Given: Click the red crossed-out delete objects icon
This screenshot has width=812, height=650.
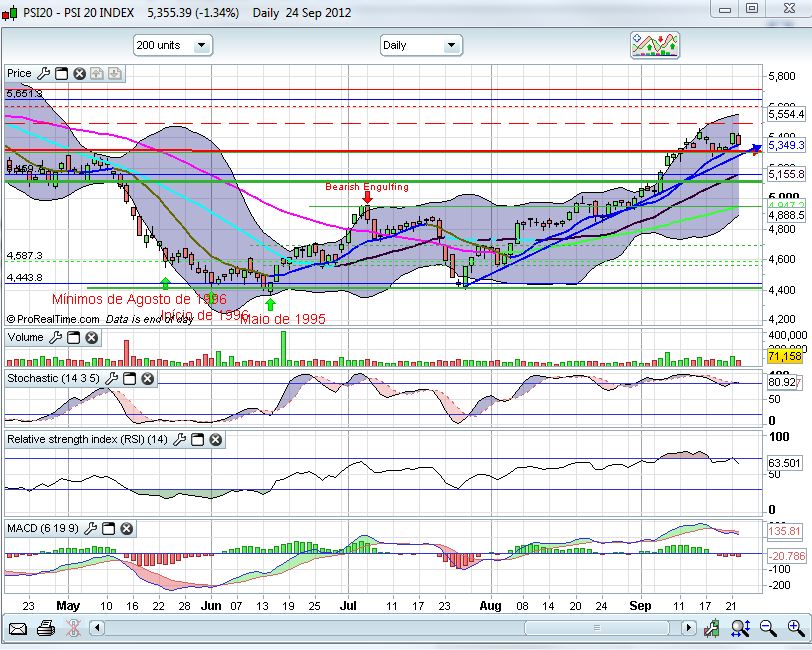Looking at the screenshot, I should (74, 629).
